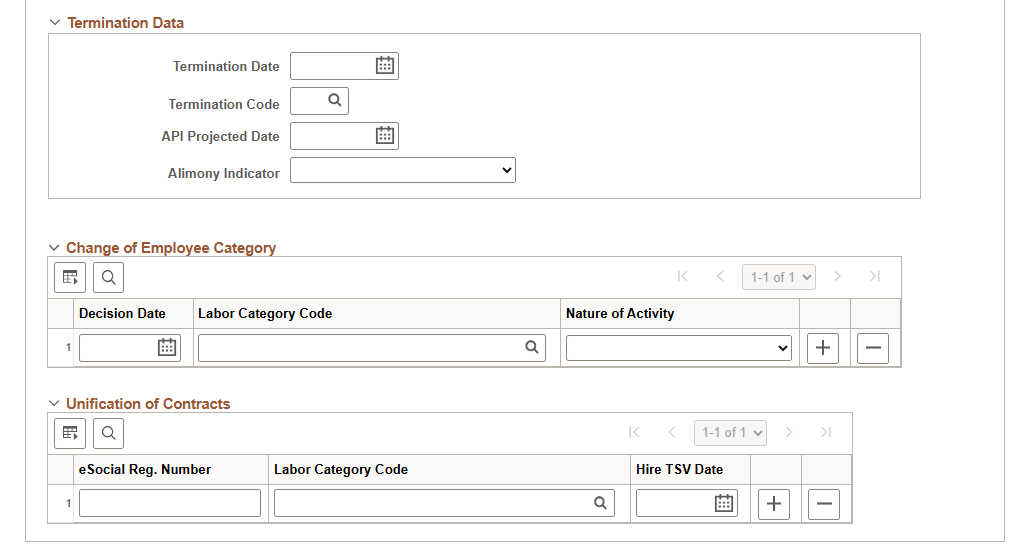Go to next page in Unification of Contracts grid
Viewport: 1014px width, 547px height.
coord(789,433)
